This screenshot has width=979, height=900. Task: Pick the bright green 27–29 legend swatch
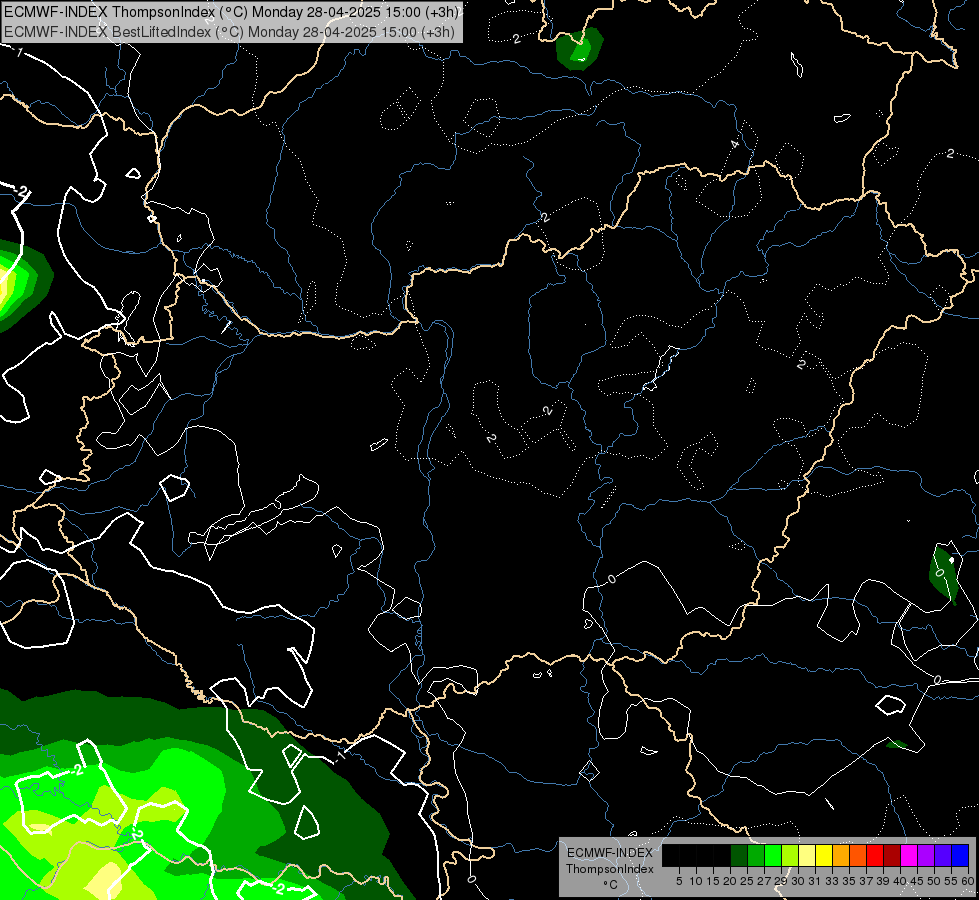pos(773,855)
